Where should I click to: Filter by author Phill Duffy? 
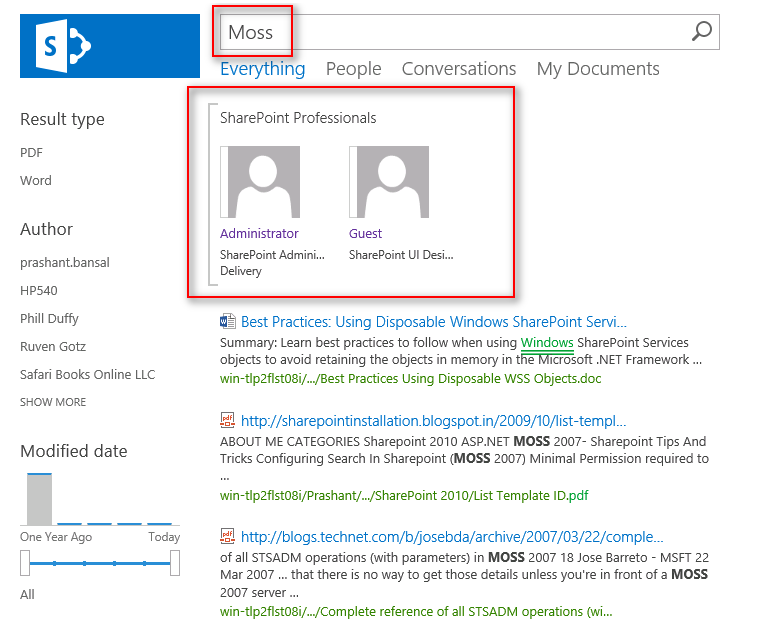pyautogui.click(x=49, y=319)
